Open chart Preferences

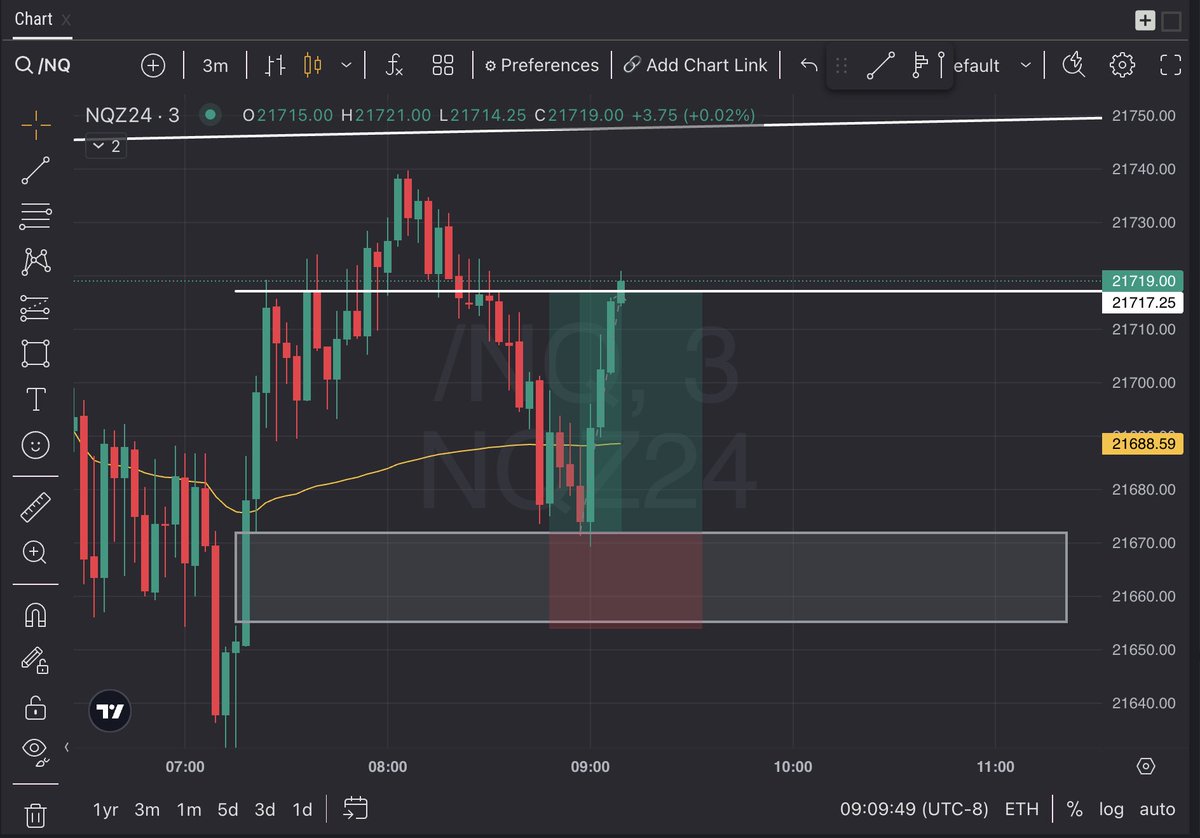point(541,65)
